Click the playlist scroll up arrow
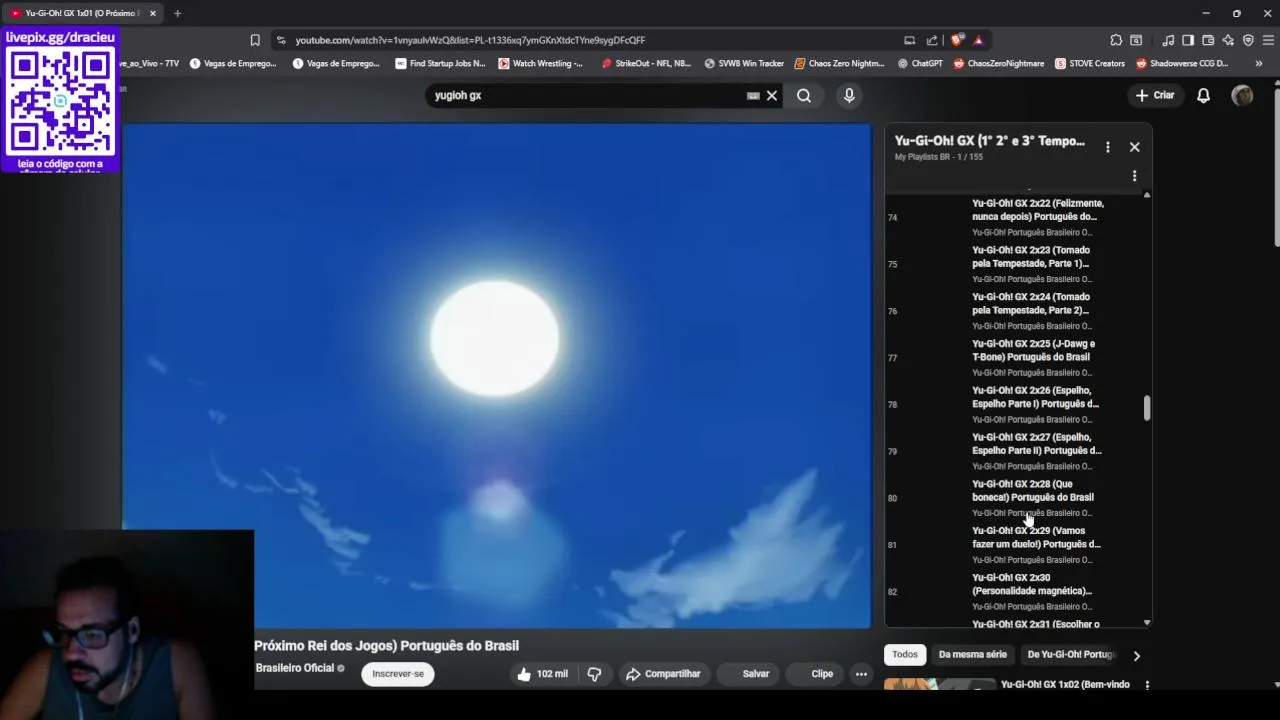The width and height of the screenshot is (1280, 720). click(x=1147, y=194)
